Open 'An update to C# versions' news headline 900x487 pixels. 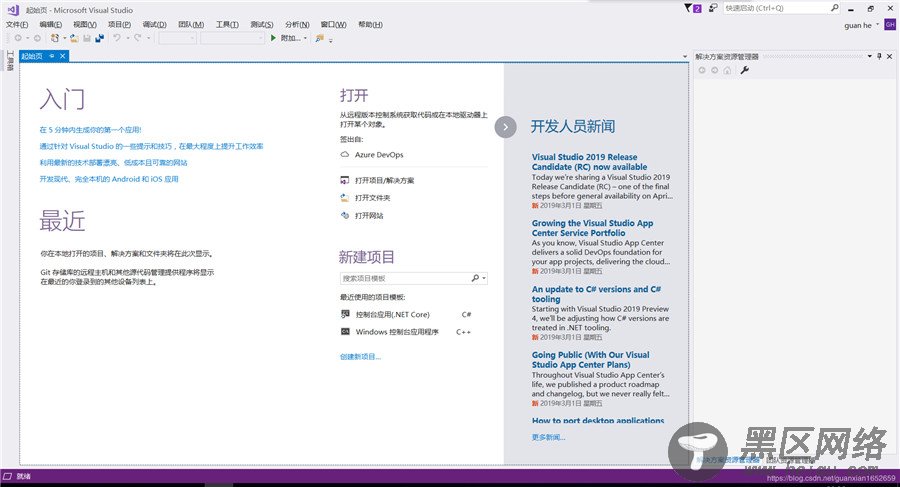click(x=596, y=294)
